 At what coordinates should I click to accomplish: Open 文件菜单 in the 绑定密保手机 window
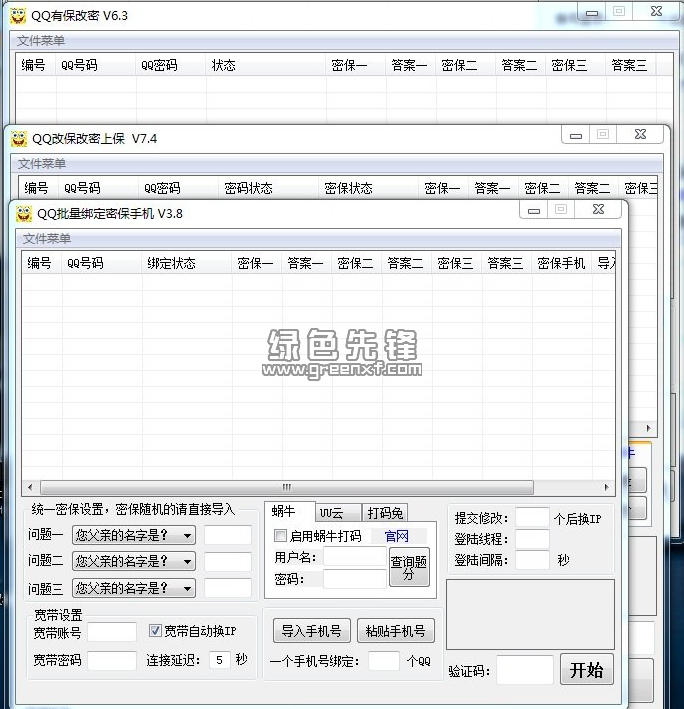tap(47, 239)
